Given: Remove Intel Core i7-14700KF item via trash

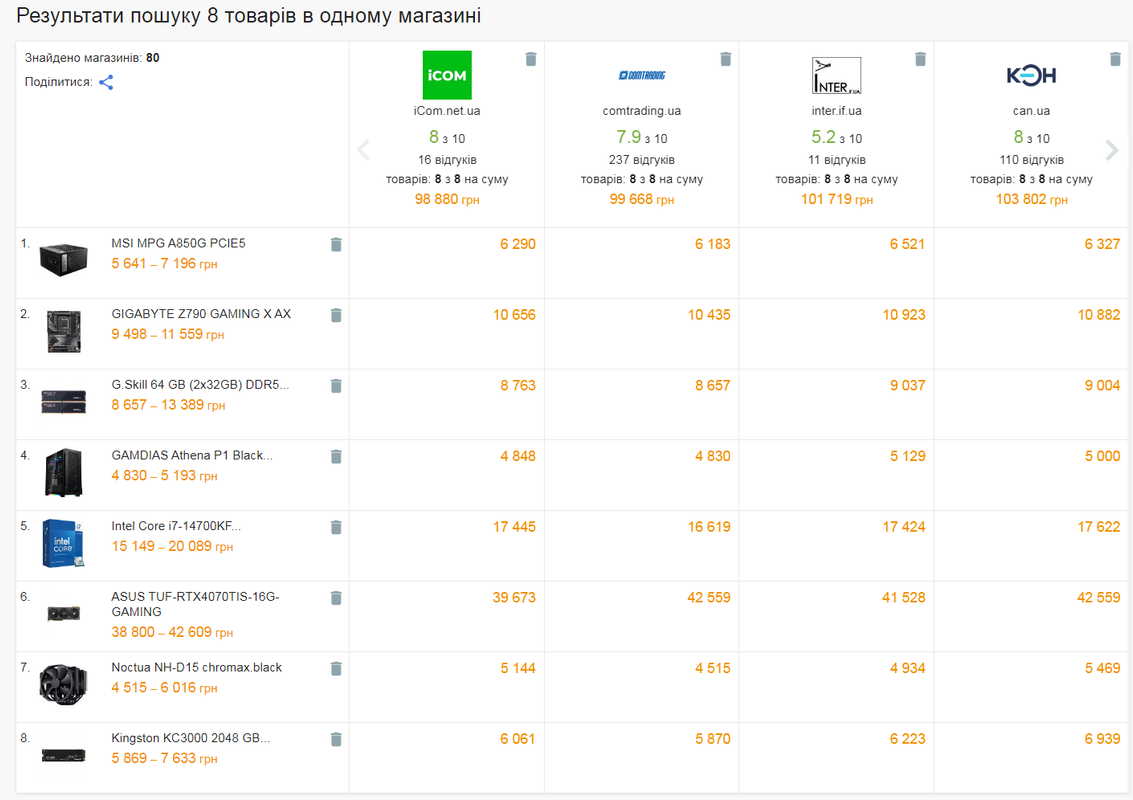Looking at the screenshot, I should 336,528.
